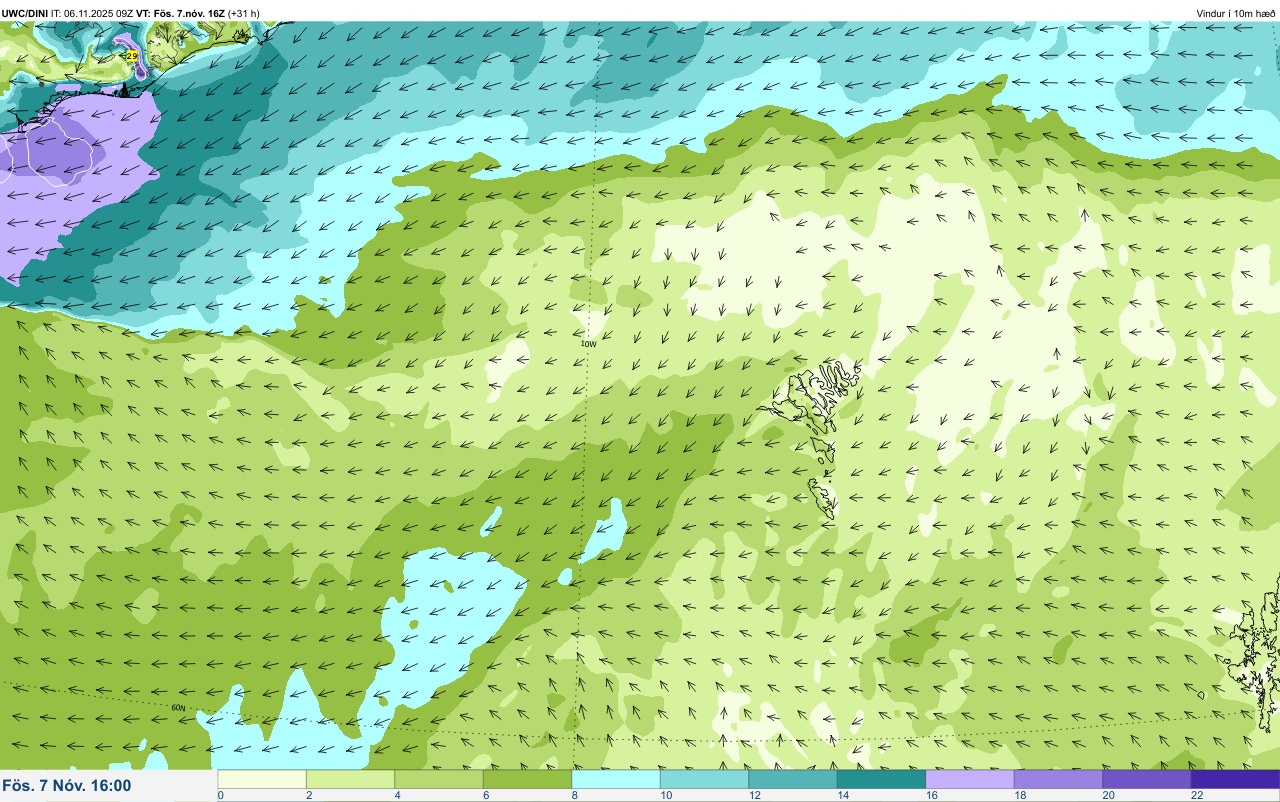Click the dark indigo swatch above 22
This screenshot has height=802, width=1280.
[x=1235, y=779]
